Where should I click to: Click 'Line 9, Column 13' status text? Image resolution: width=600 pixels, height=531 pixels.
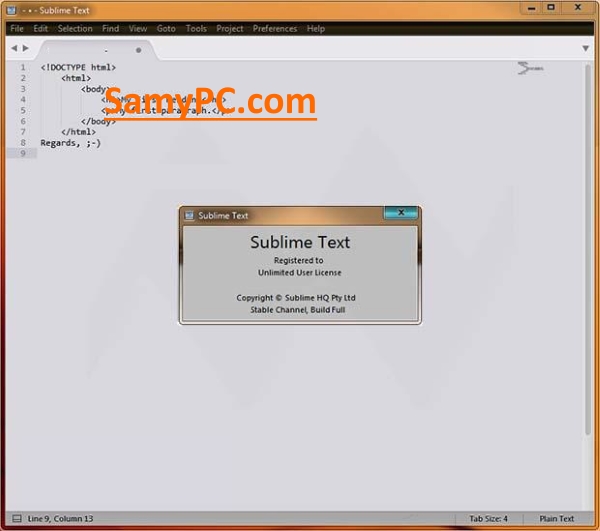pyautogui.click(x=60, y=518)
